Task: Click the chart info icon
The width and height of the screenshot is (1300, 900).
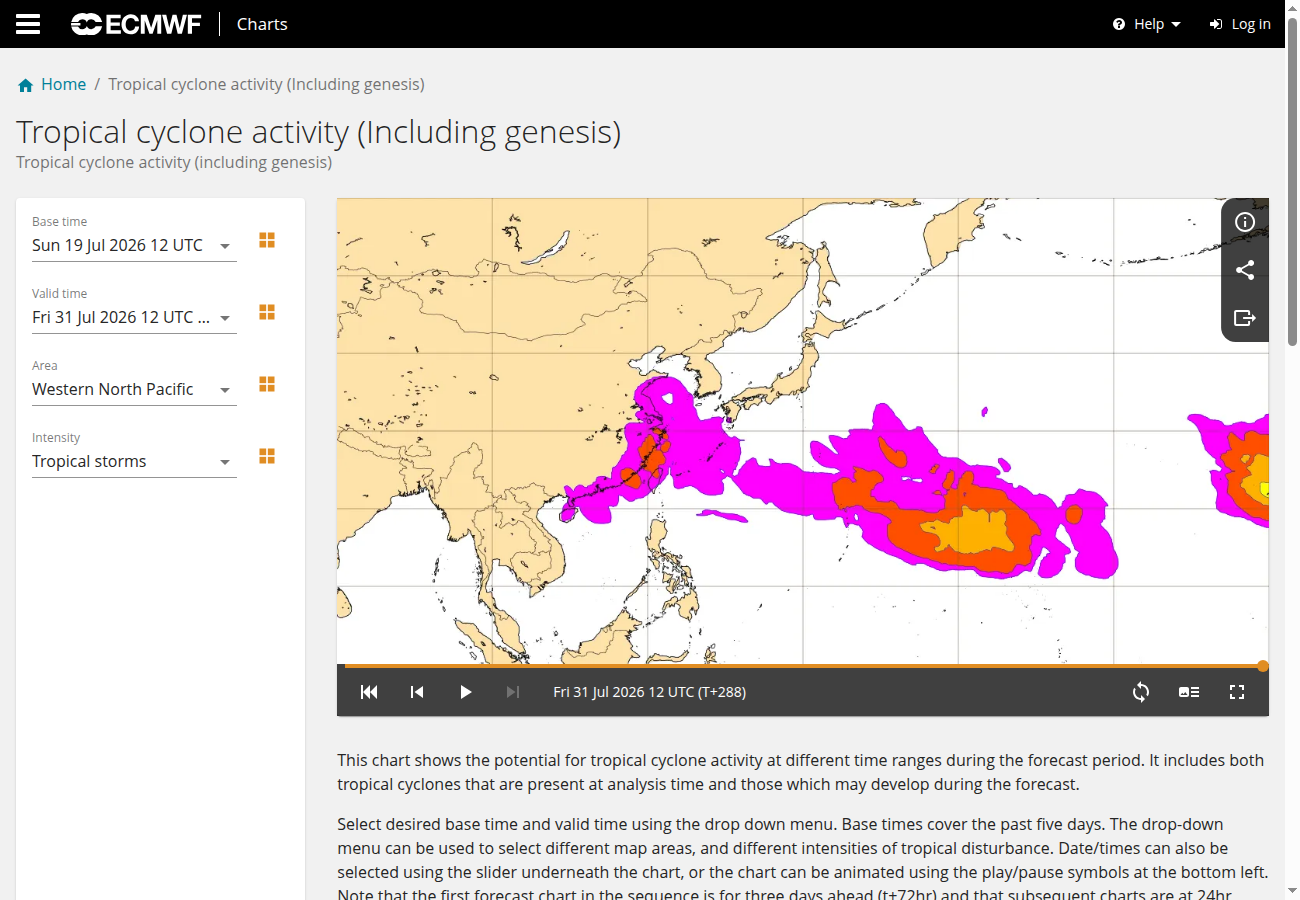Action: (x=1245, y=222)
